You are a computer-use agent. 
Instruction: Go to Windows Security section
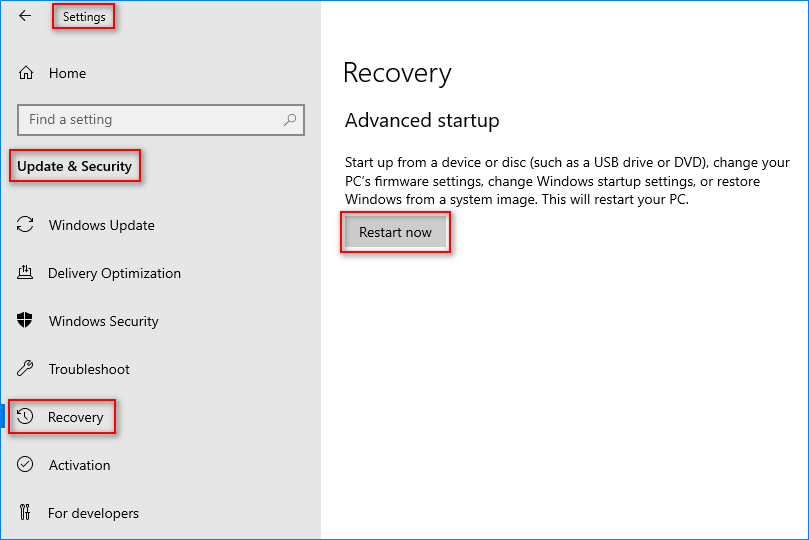(x=104, y=321)
